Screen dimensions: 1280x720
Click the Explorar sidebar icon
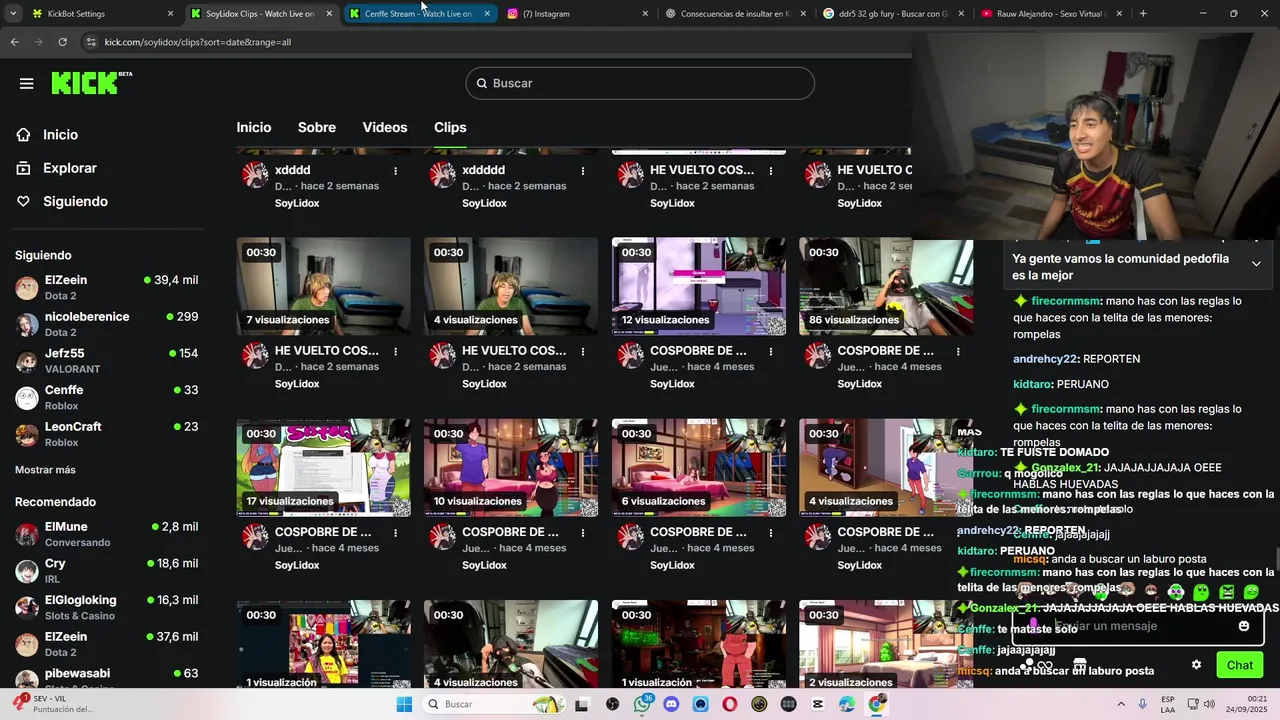pos(23,168)
